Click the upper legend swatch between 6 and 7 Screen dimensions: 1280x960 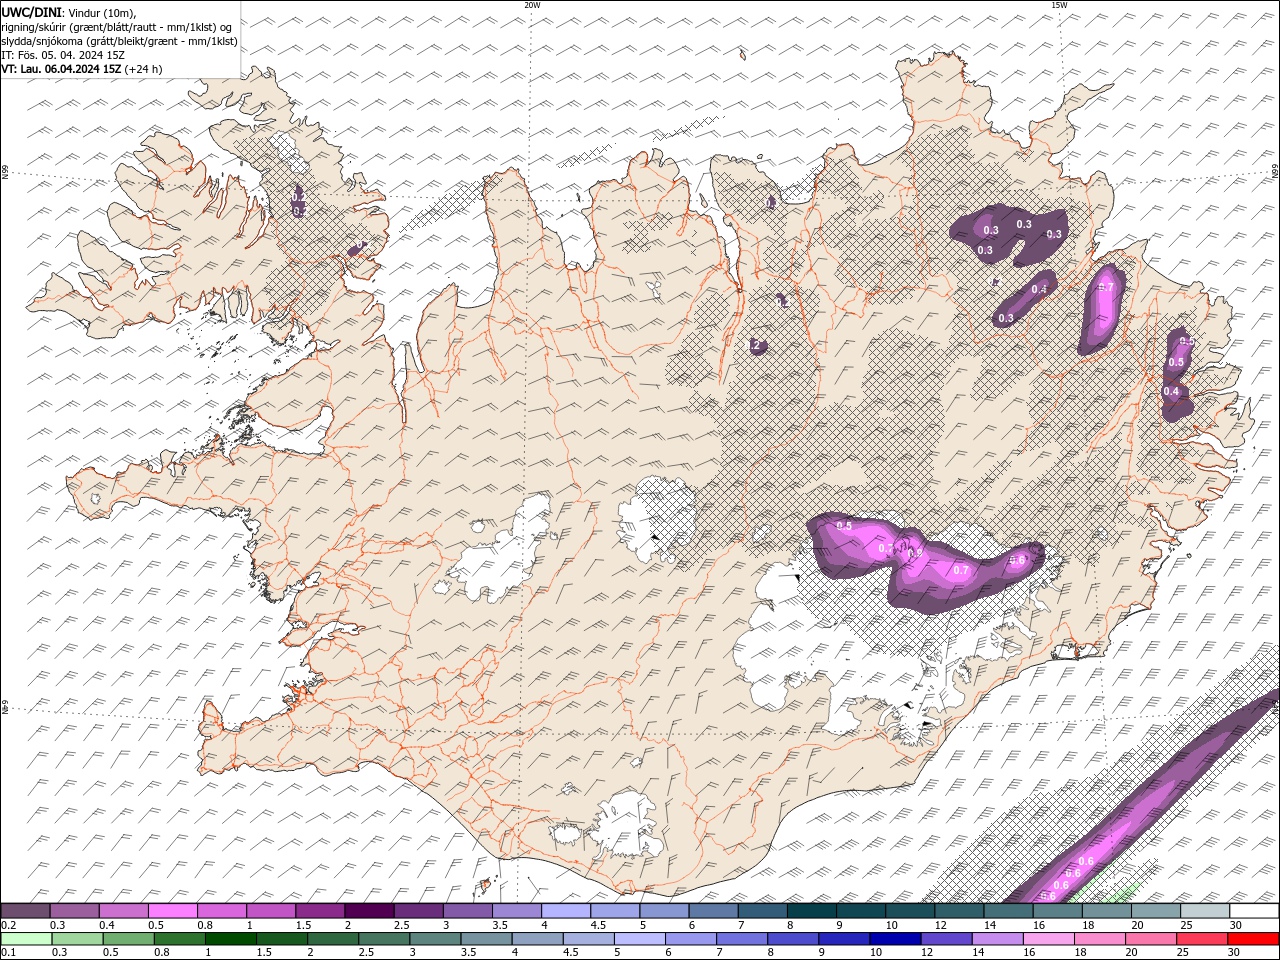pos(713,911)
